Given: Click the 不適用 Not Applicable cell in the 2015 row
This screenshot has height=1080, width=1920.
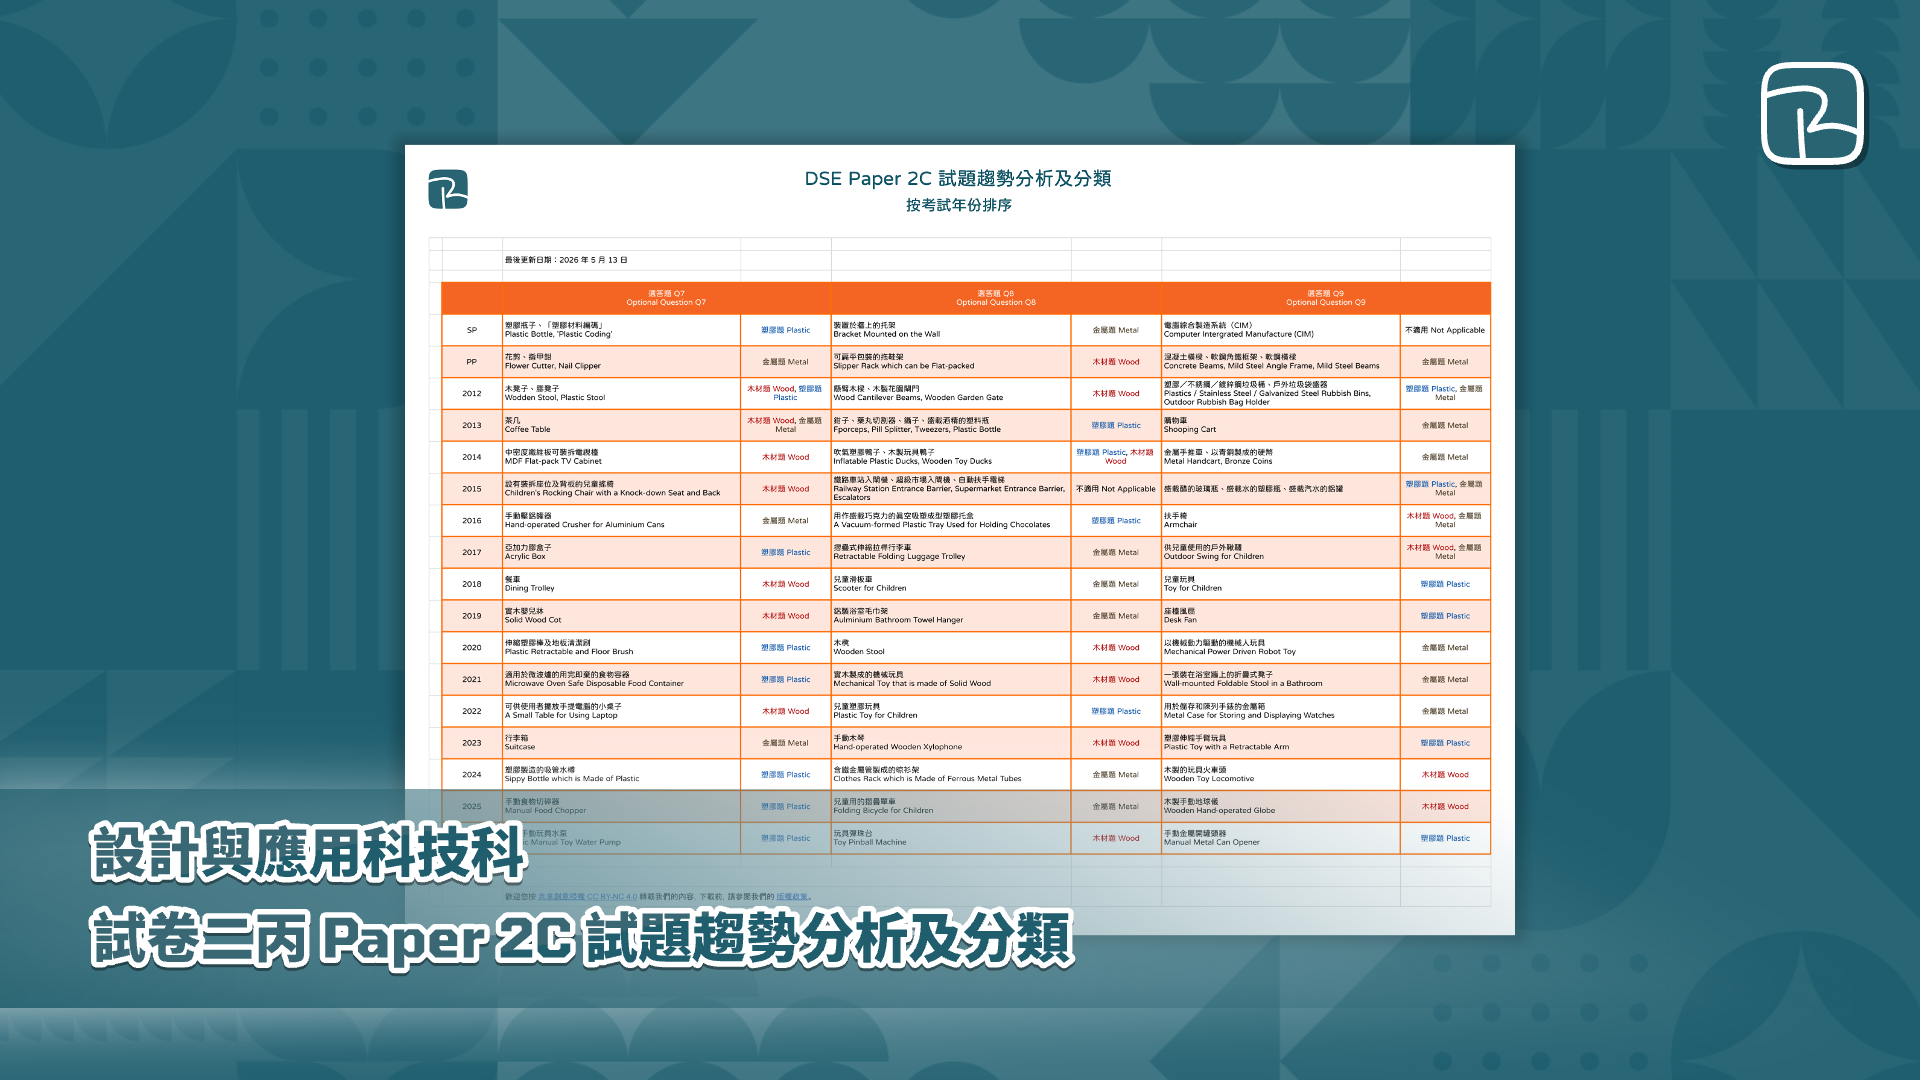Looking at the screenshot, I should click(x=1116, y=489).
